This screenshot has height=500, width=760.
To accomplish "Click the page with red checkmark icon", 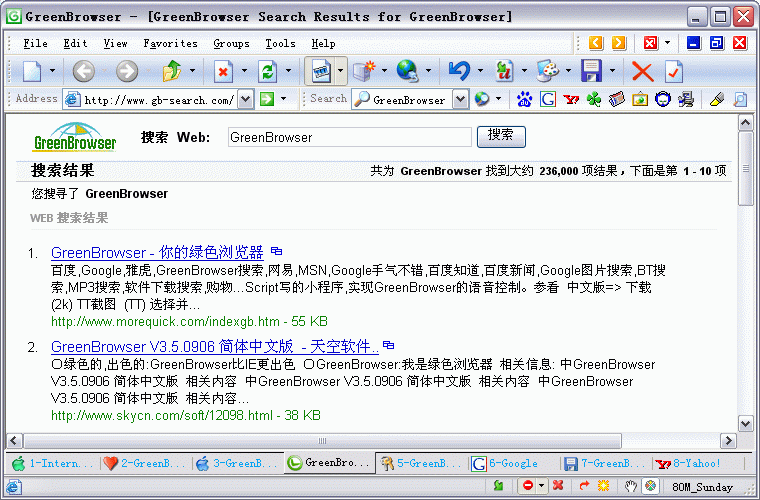I will [674, 72].
